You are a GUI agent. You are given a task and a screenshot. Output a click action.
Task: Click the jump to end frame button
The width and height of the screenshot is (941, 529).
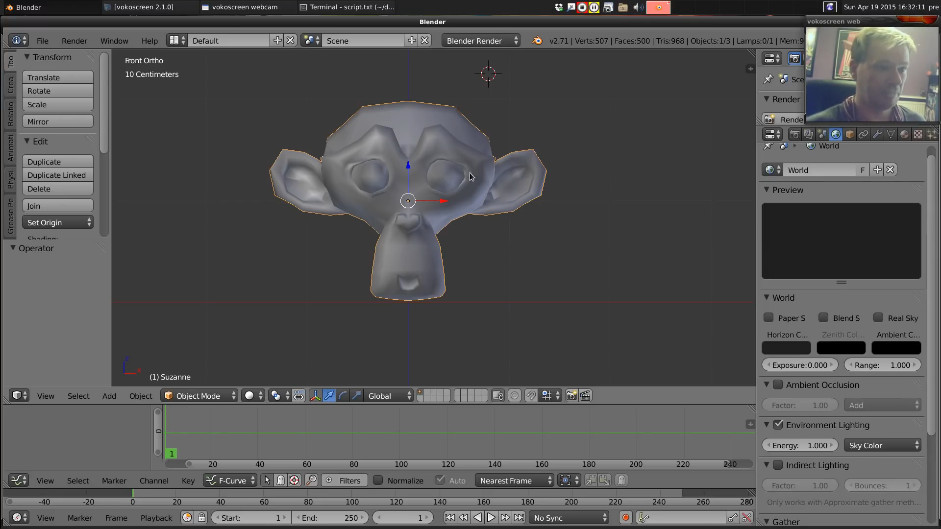point(517,518)
